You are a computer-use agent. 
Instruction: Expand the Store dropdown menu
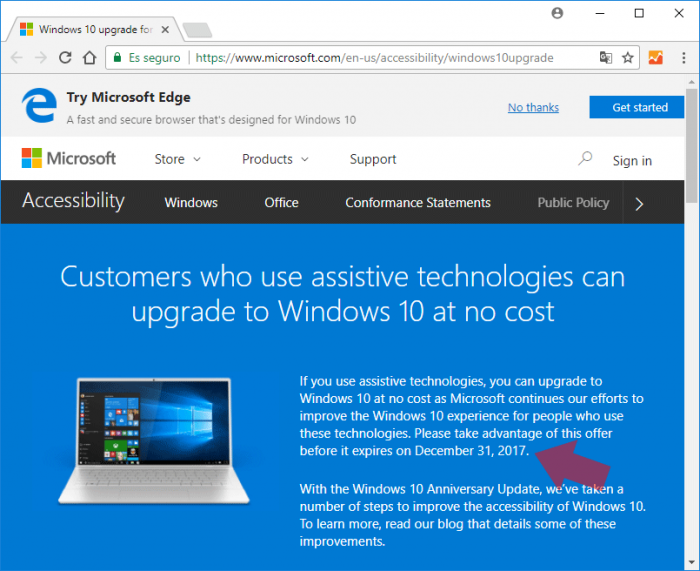click(x=177, y=159)
